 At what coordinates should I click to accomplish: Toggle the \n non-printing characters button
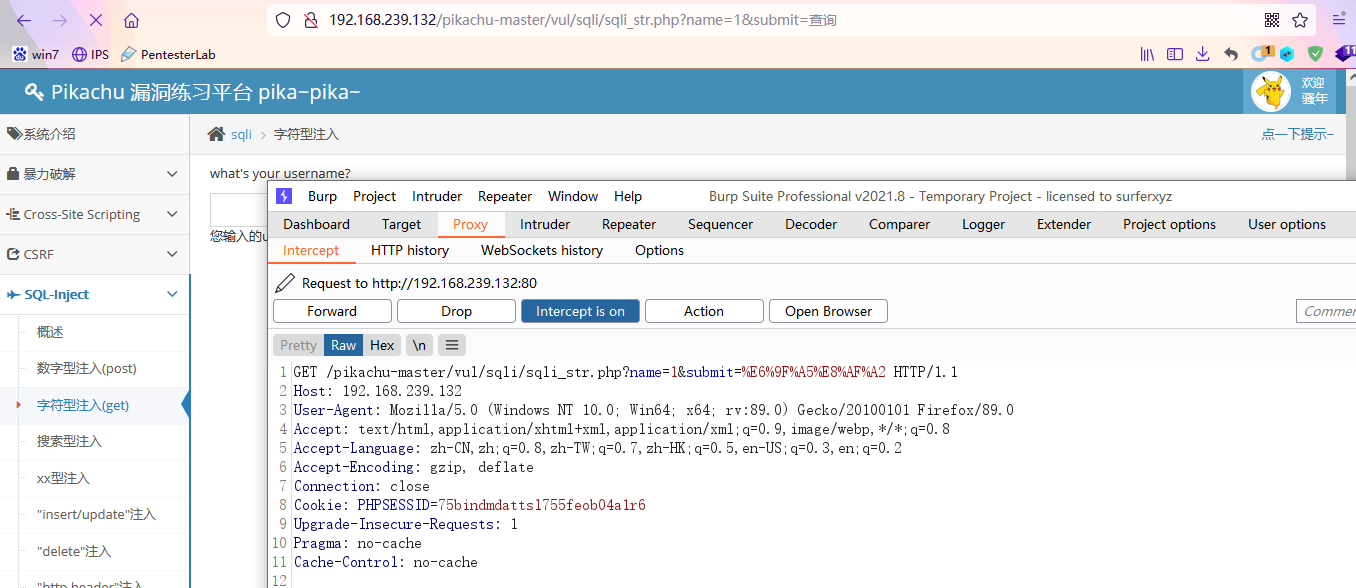point(419,345)
